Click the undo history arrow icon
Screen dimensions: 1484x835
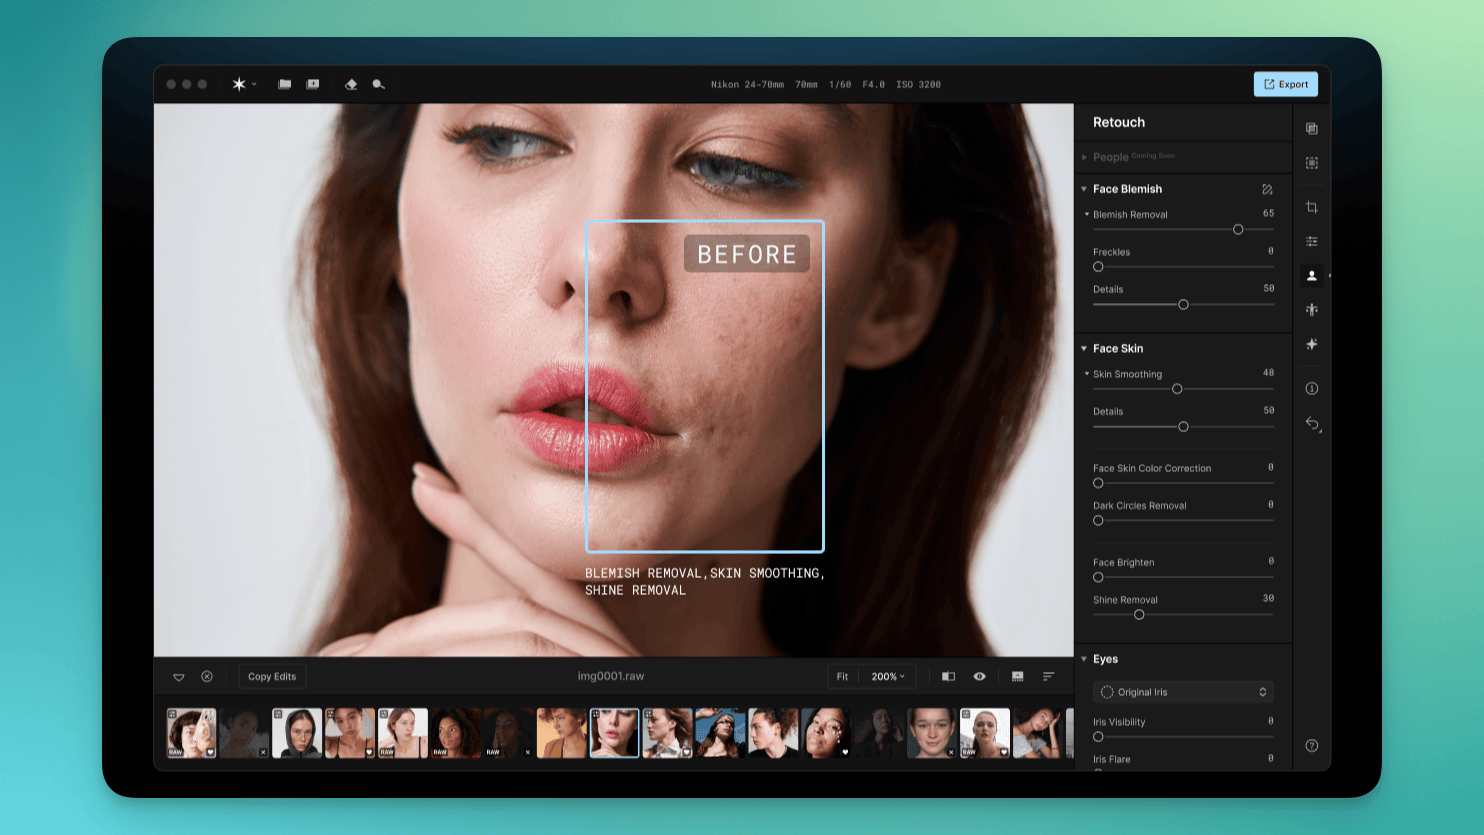tap(1312, 424)
